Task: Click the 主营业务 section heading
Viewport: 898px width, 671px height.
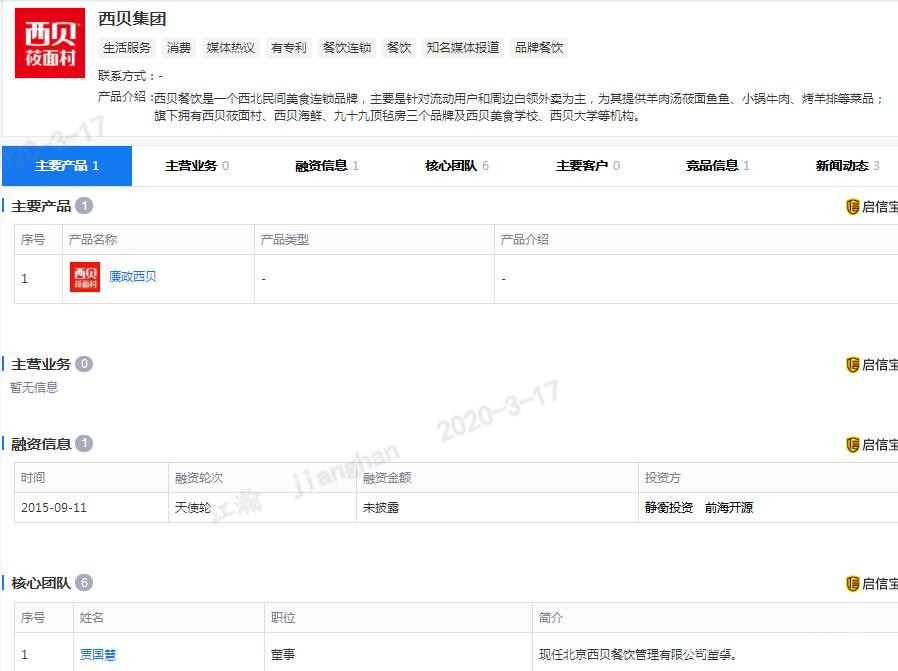Action: (x=41, y=364)
